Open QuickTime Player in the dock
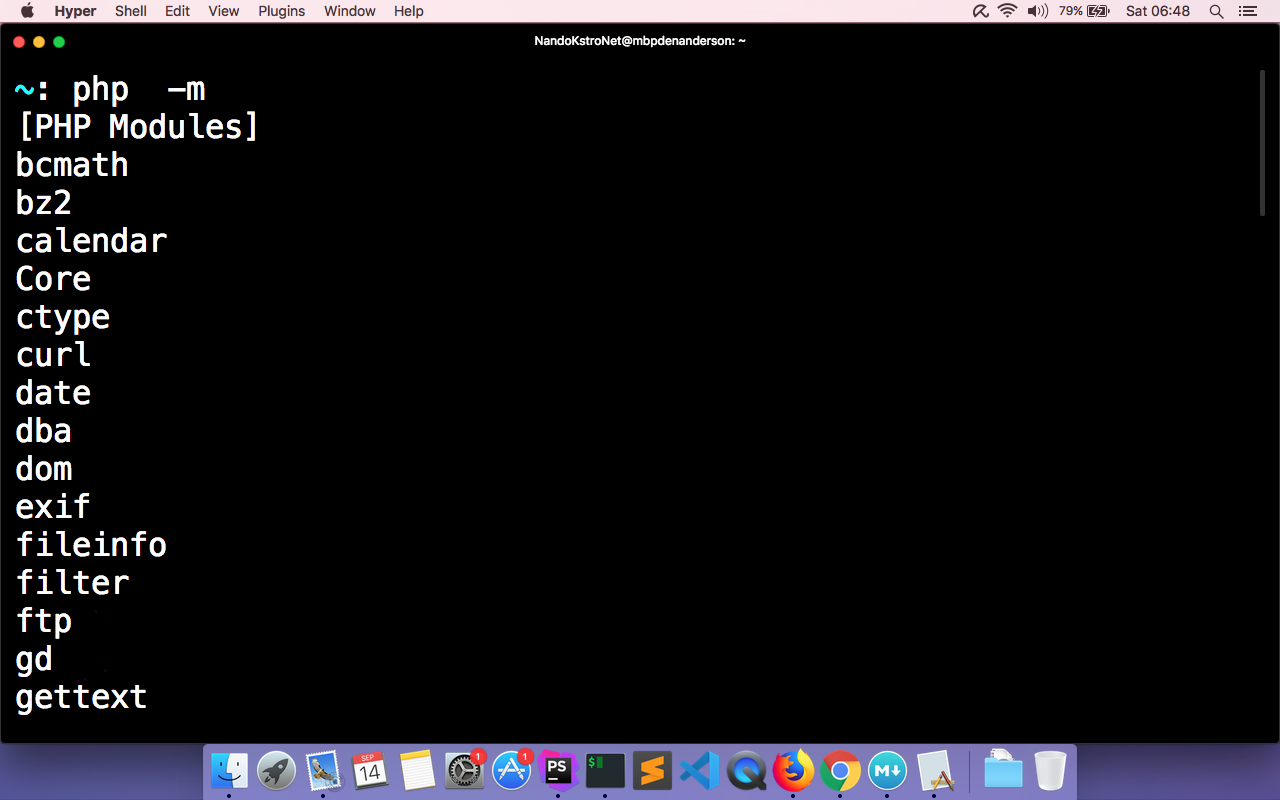This screenshot has width=1280, height=800. tap(746, 771)
